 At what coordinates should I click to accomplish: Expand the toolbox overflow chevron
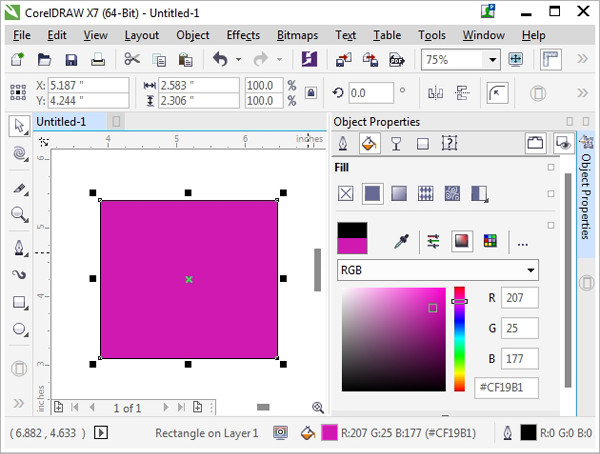18,403
